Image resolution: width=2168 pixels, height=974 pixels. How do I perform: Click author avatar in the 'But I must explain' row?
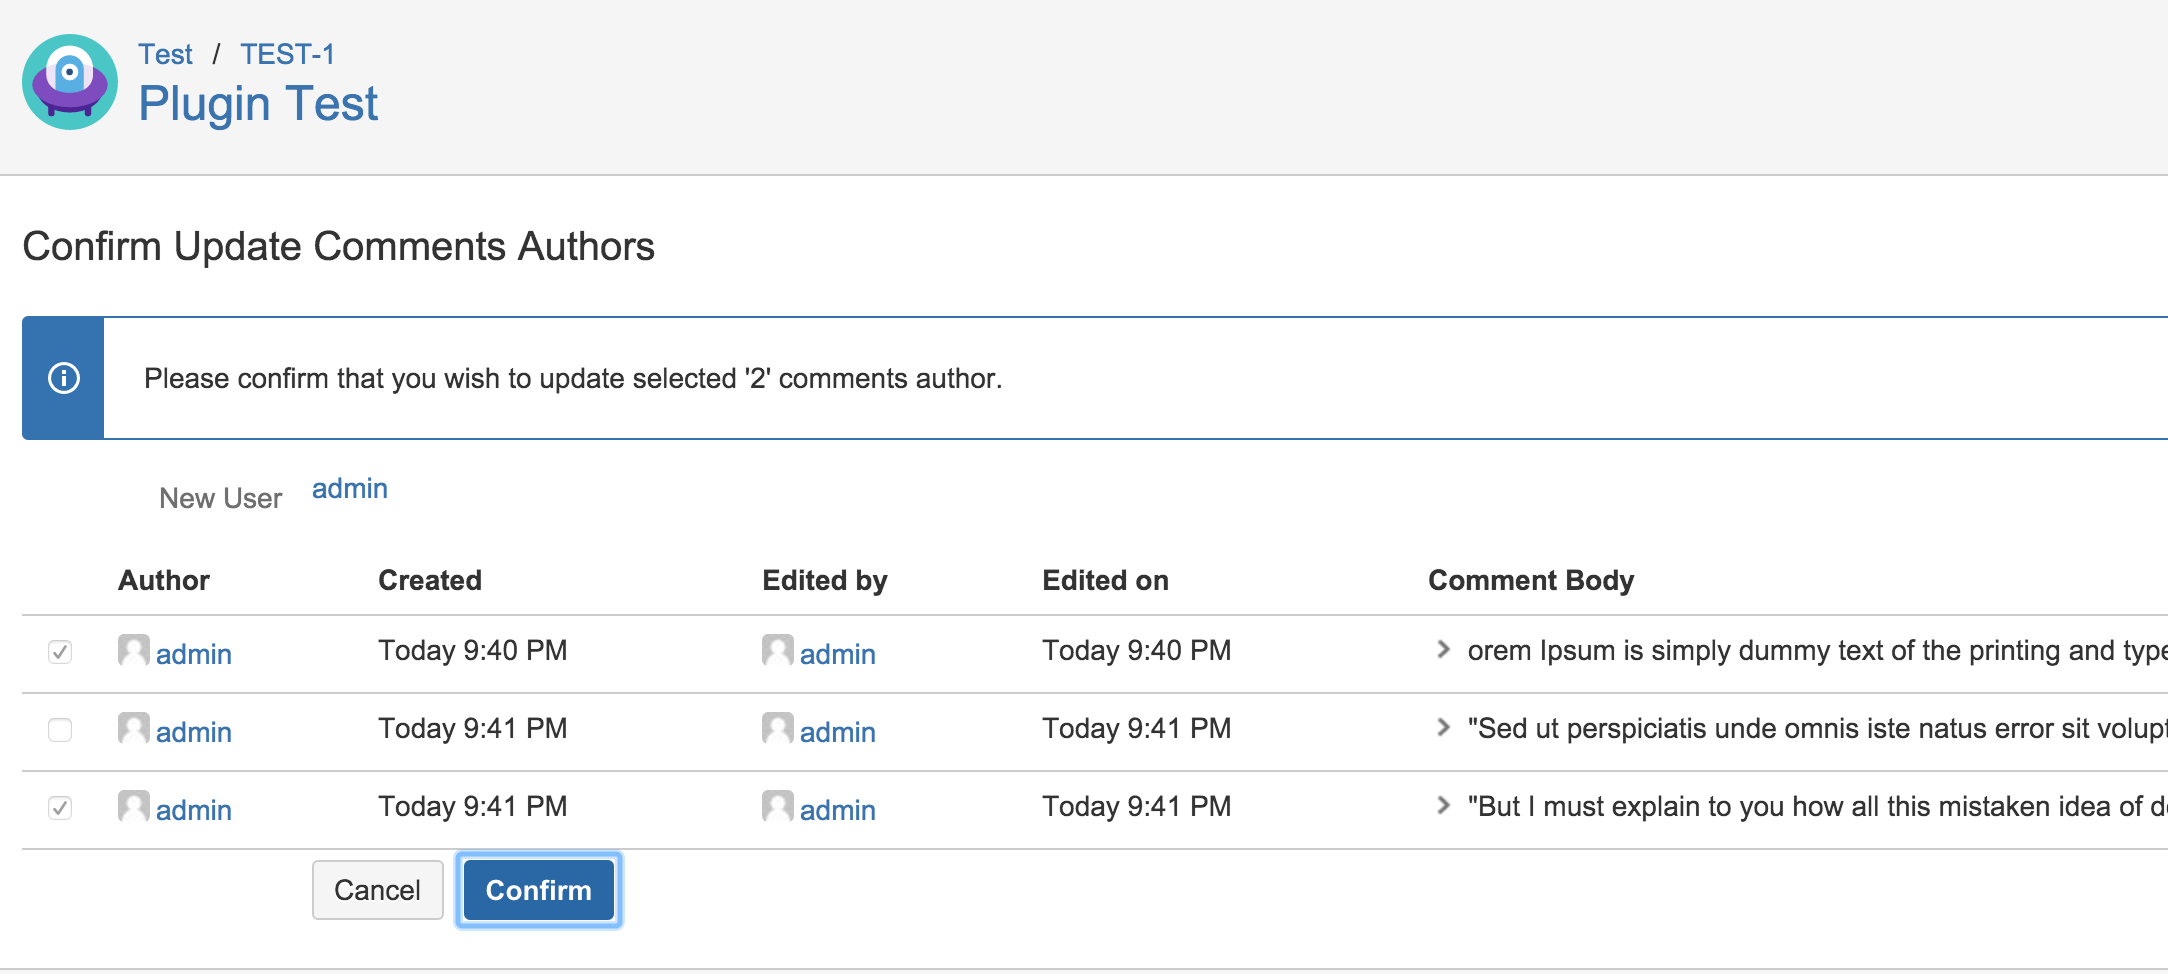[134, 806]
